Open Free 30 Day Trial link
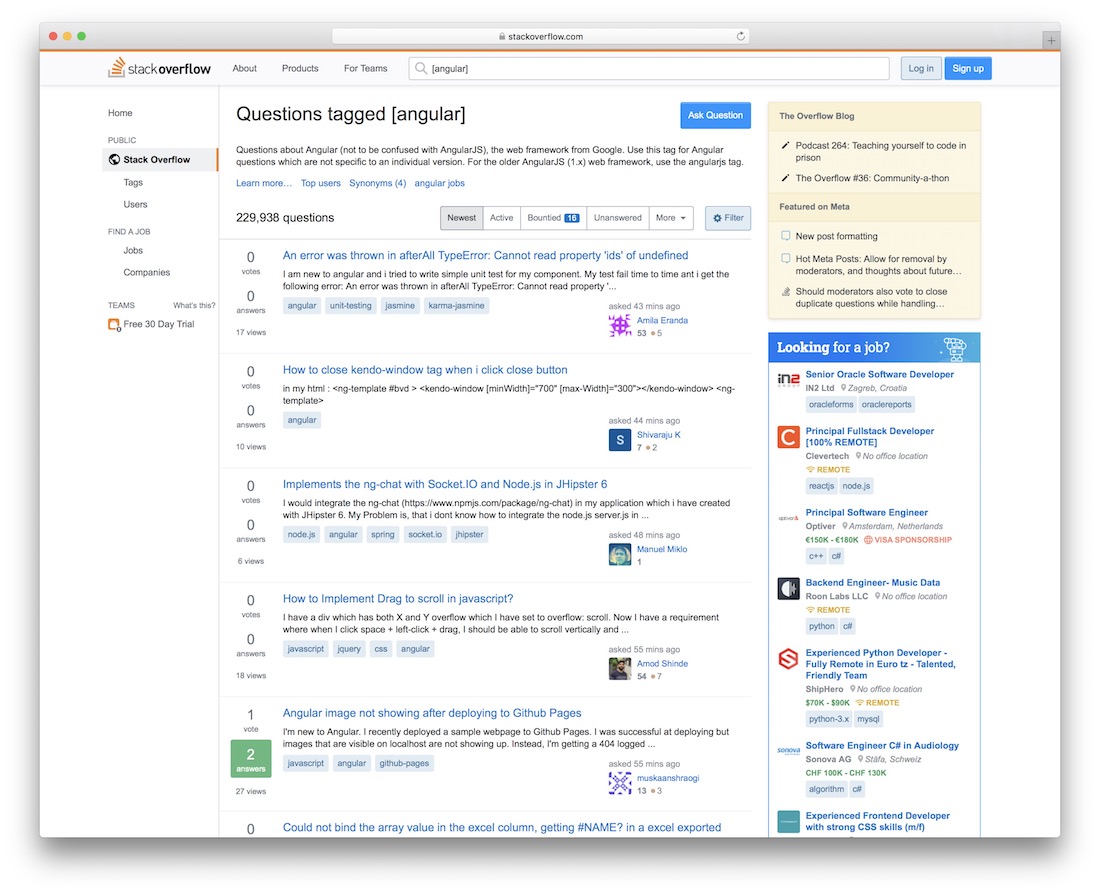 tap(159, 324)
